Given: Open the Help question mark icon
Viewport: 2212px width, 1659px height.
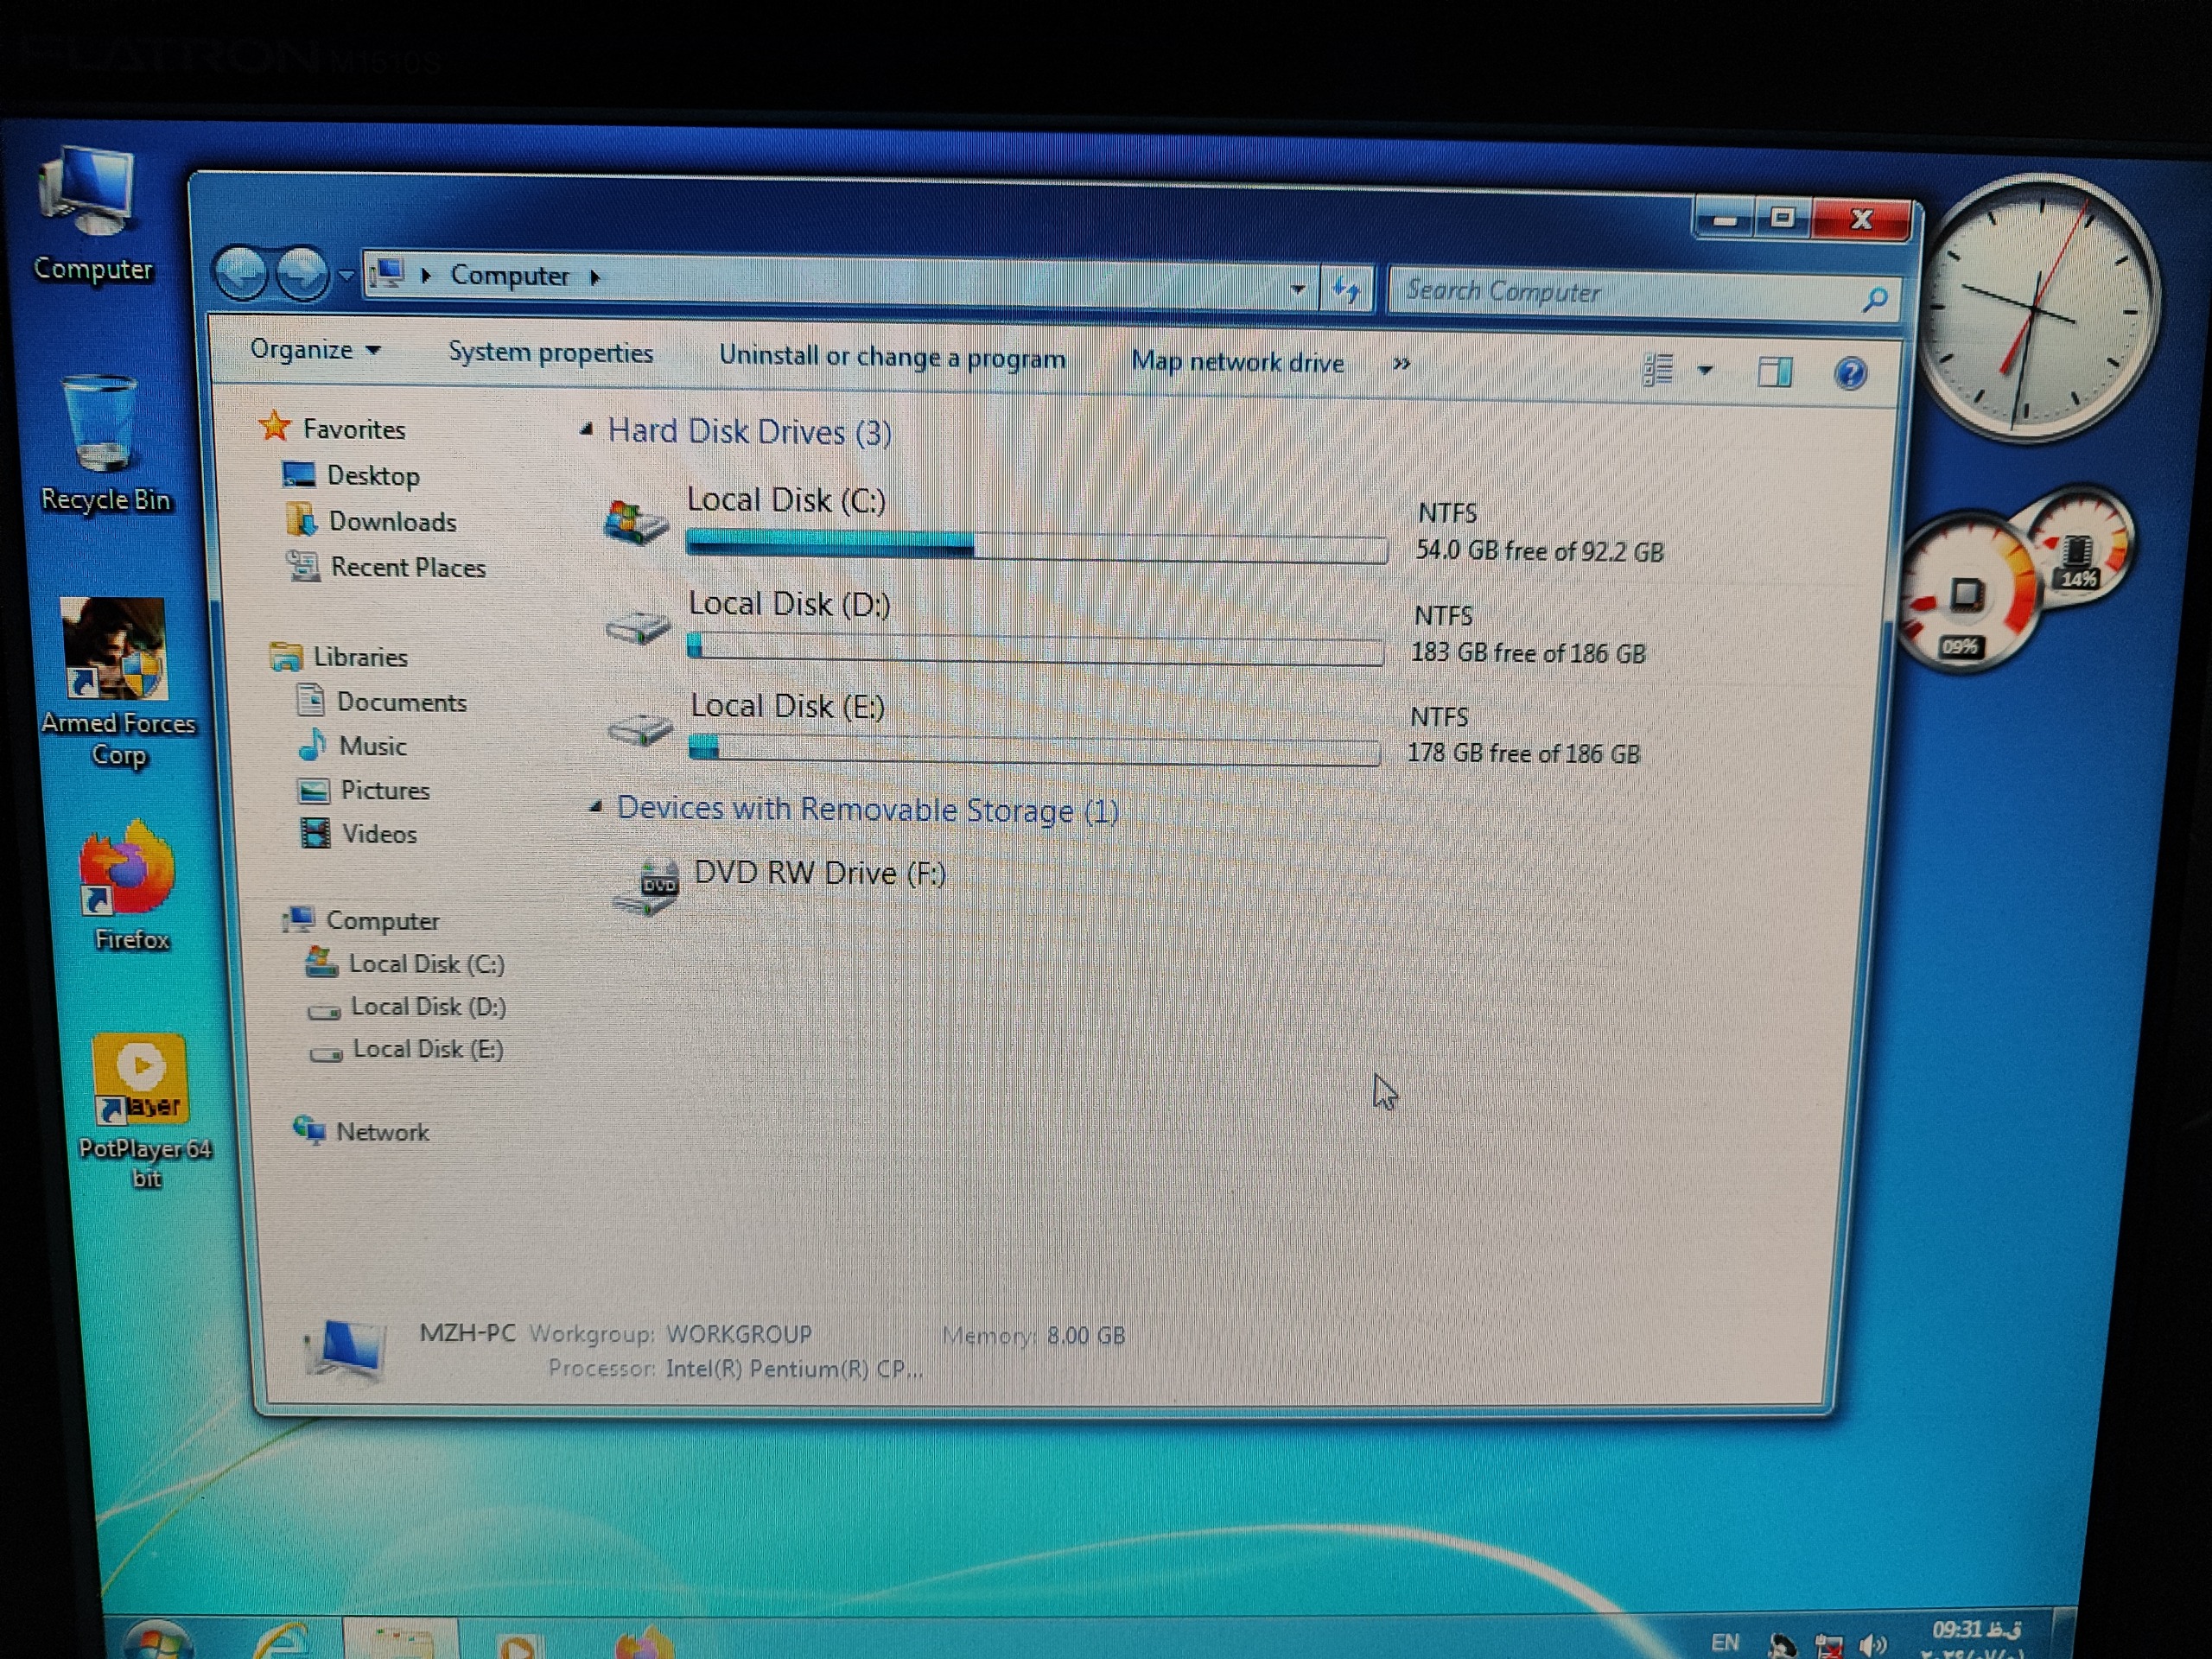Looking at the screenshot, I should 1850,374.
